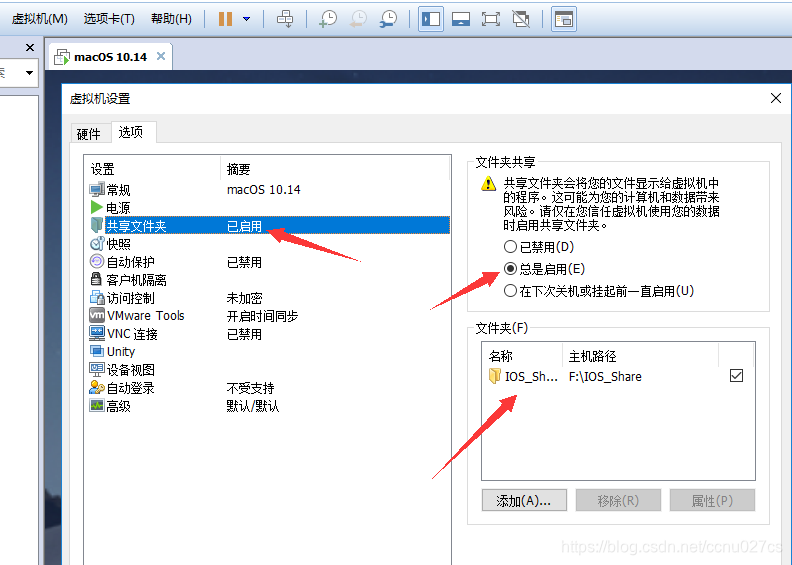
Task: Select the Unity settings row
Action: tap(268, 351)
